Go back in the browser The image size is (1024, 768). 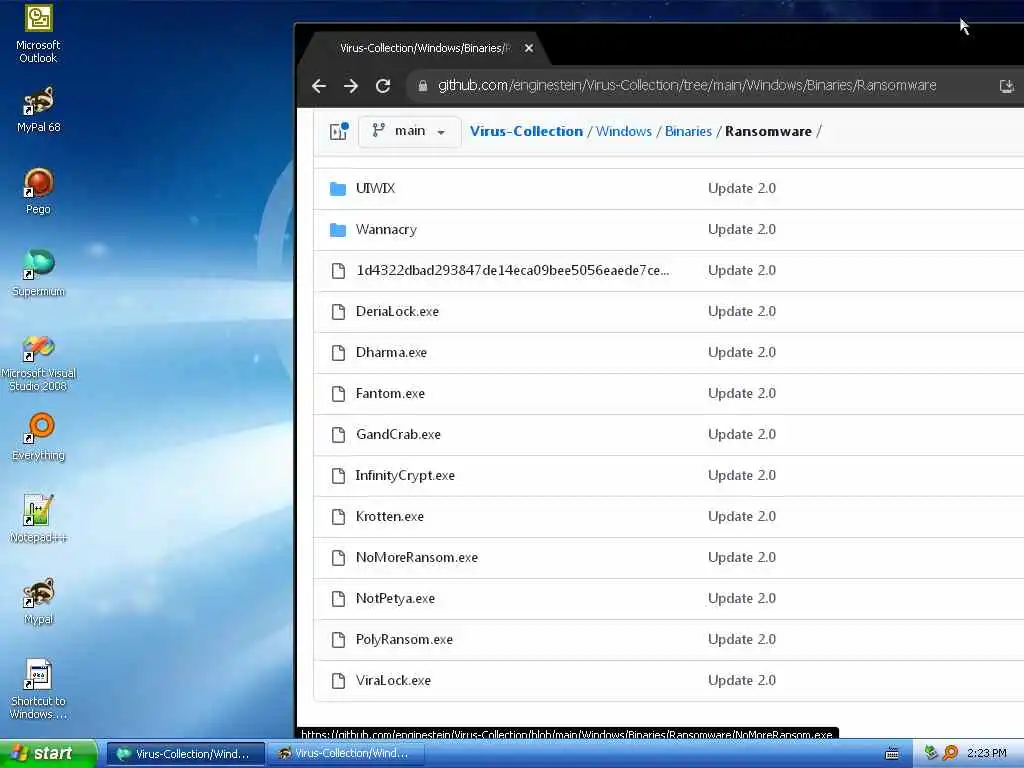(x=319, y=86)
